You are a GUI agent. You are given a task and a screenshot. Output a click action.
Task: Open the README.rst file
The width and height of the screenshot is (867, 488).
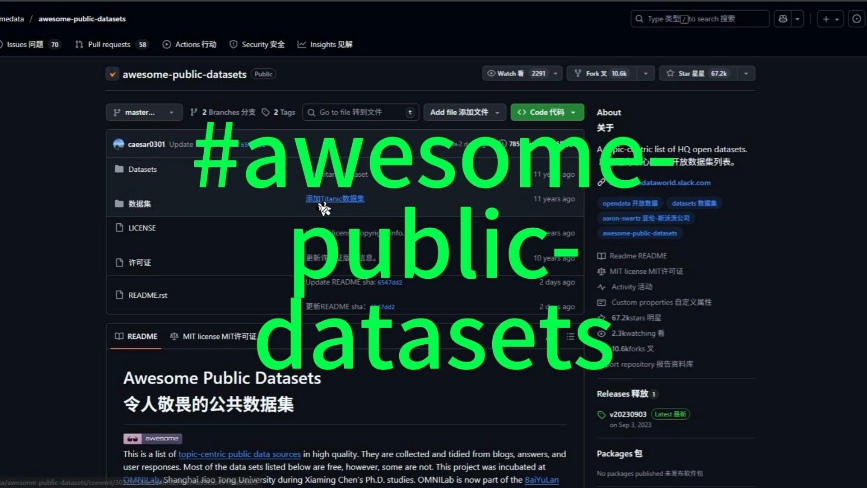tap(148, 295)
